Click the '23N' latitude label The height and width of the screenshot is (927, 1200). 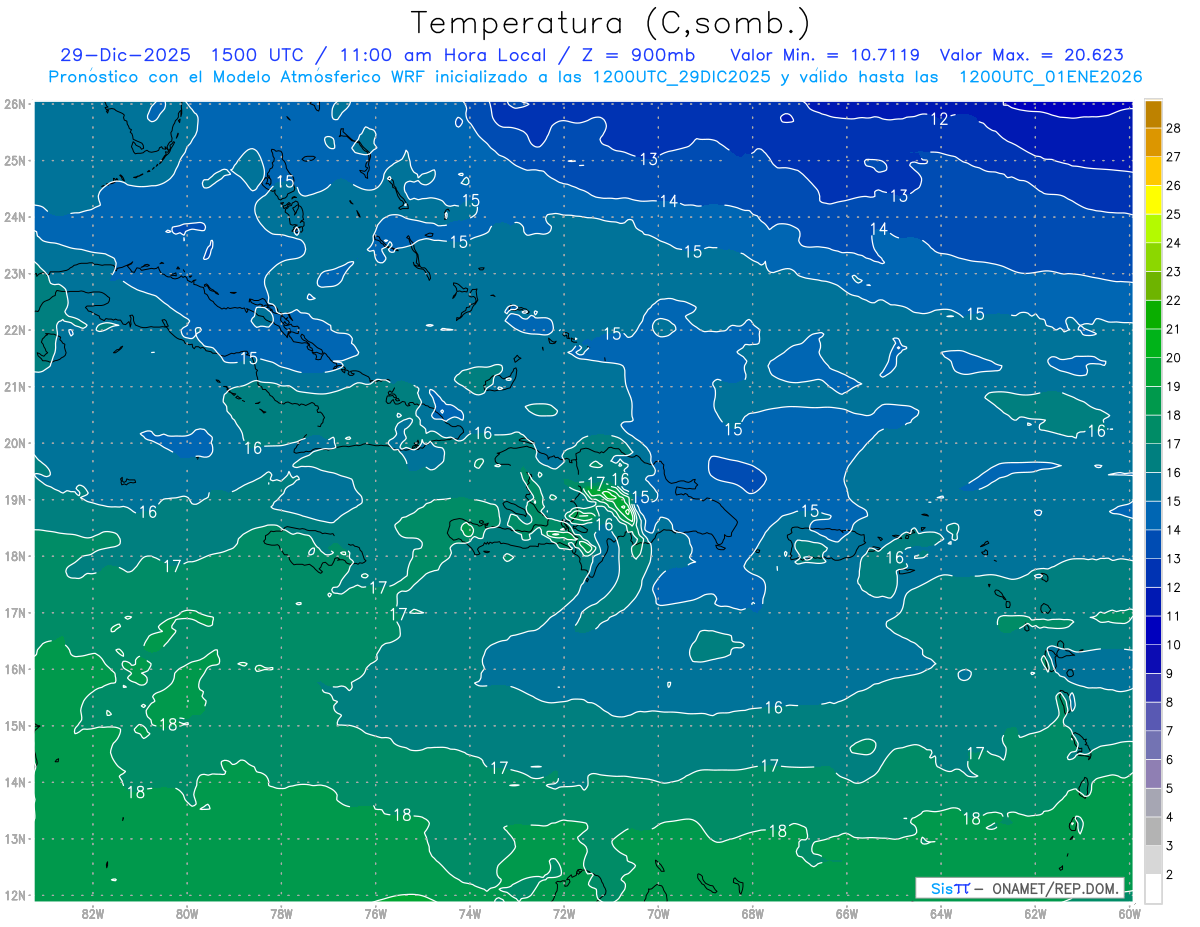pos(15,273)
